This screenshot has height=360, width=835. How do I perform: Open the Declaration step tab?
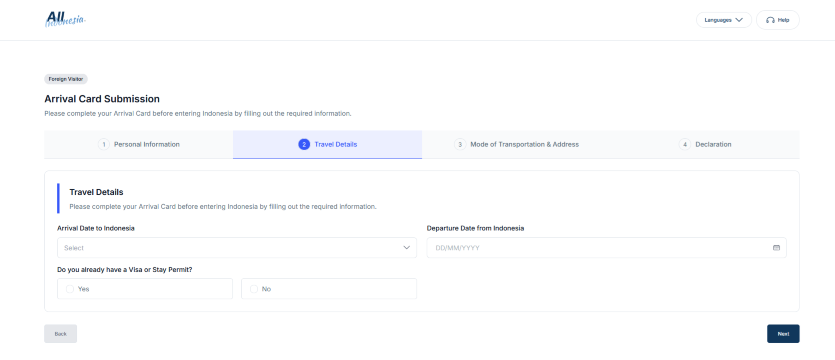point(705,144)
